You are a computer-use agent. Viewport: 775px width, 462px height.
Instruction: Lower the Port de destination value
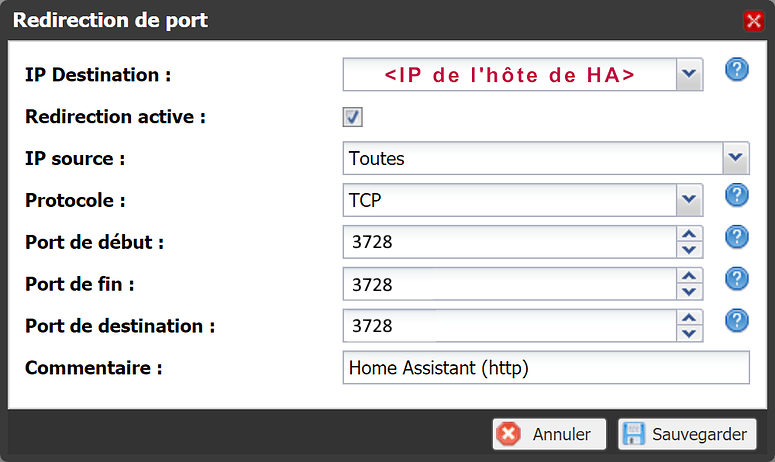689,333
